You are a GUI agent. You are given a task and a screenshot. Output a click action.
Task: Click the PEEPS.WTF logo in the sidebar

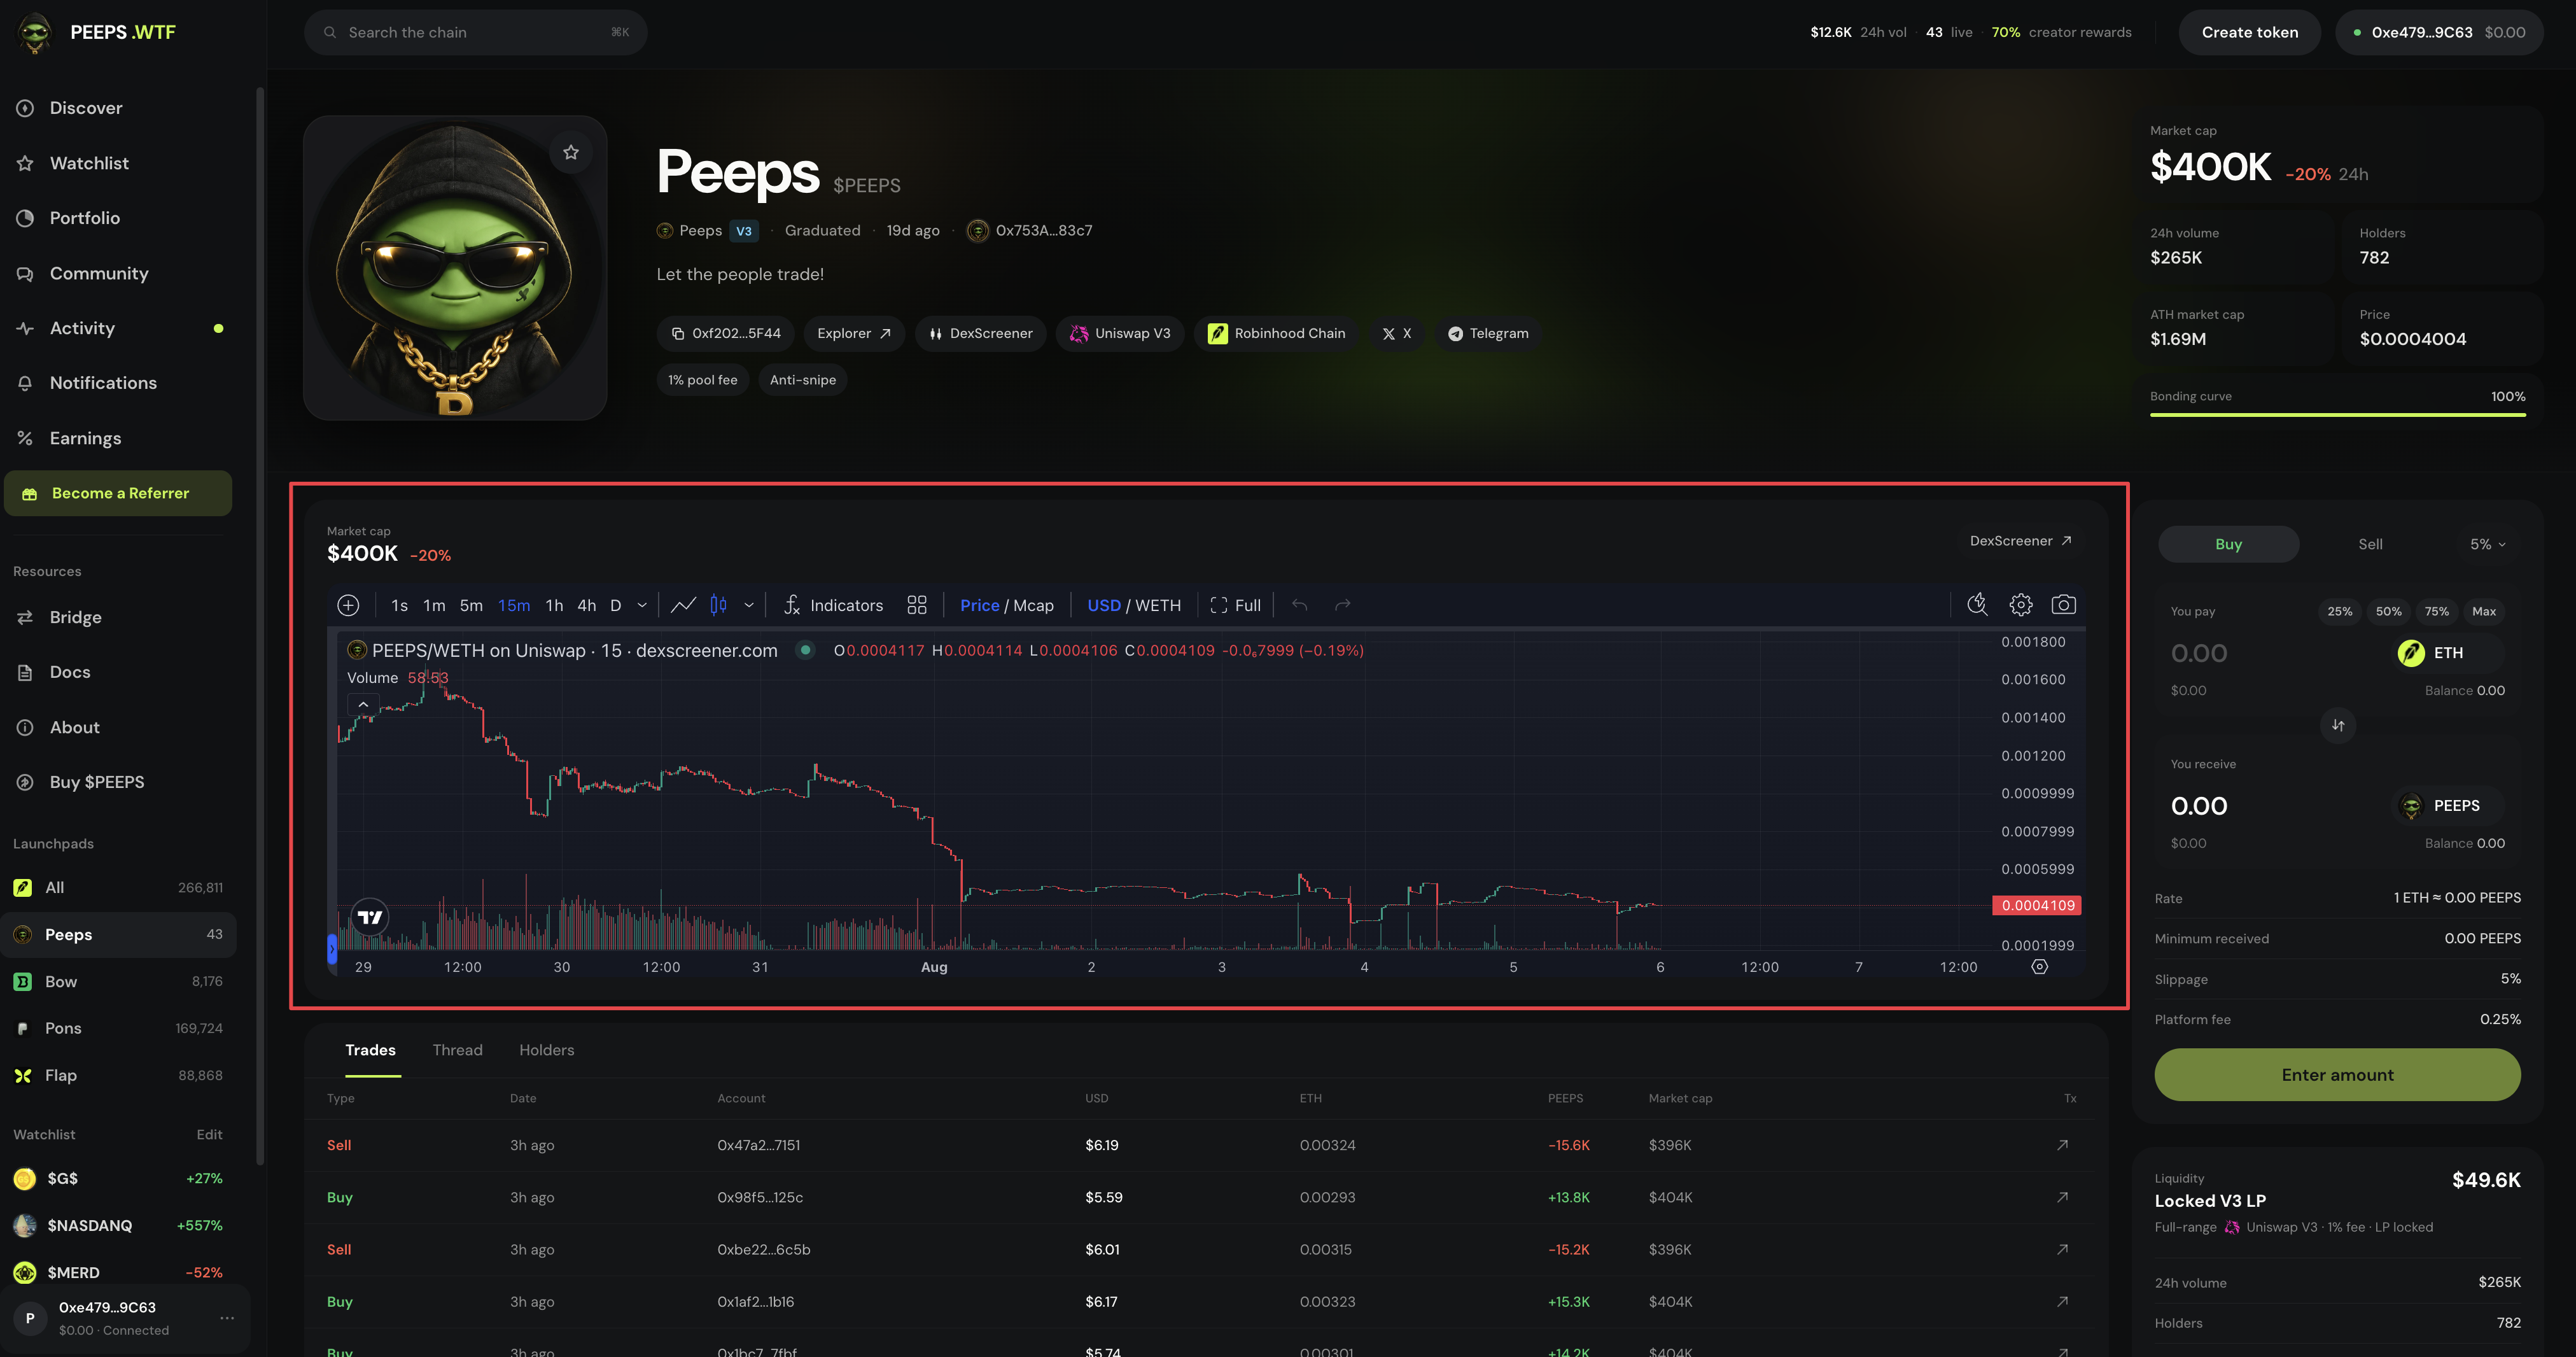(97, 32)
